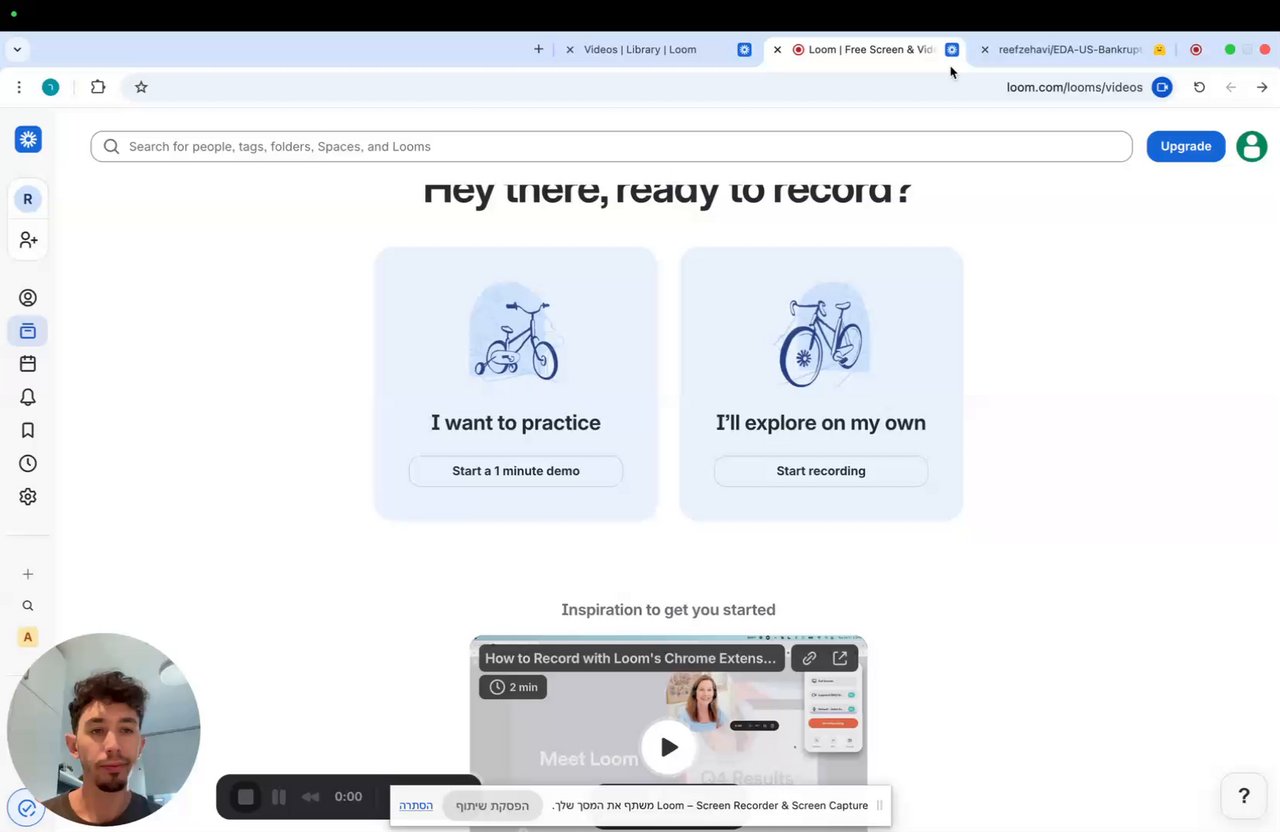Click the Upgrade button

(x=1186, y=146)
